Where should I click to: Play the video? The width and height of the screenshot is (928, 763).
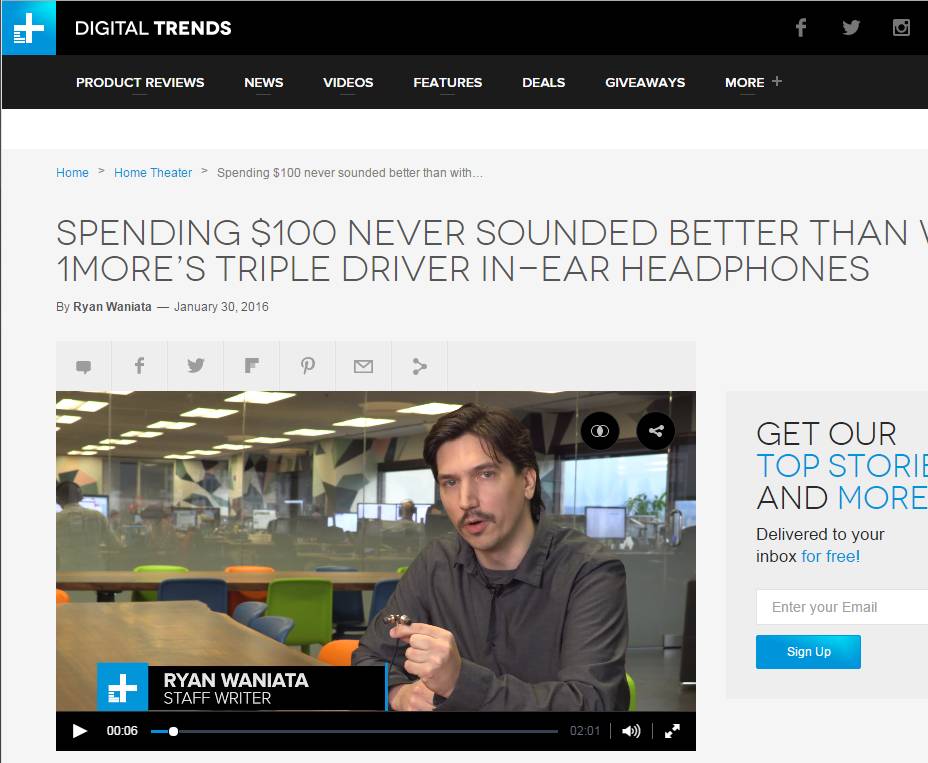pyautogui.click(x=79, y=731)
